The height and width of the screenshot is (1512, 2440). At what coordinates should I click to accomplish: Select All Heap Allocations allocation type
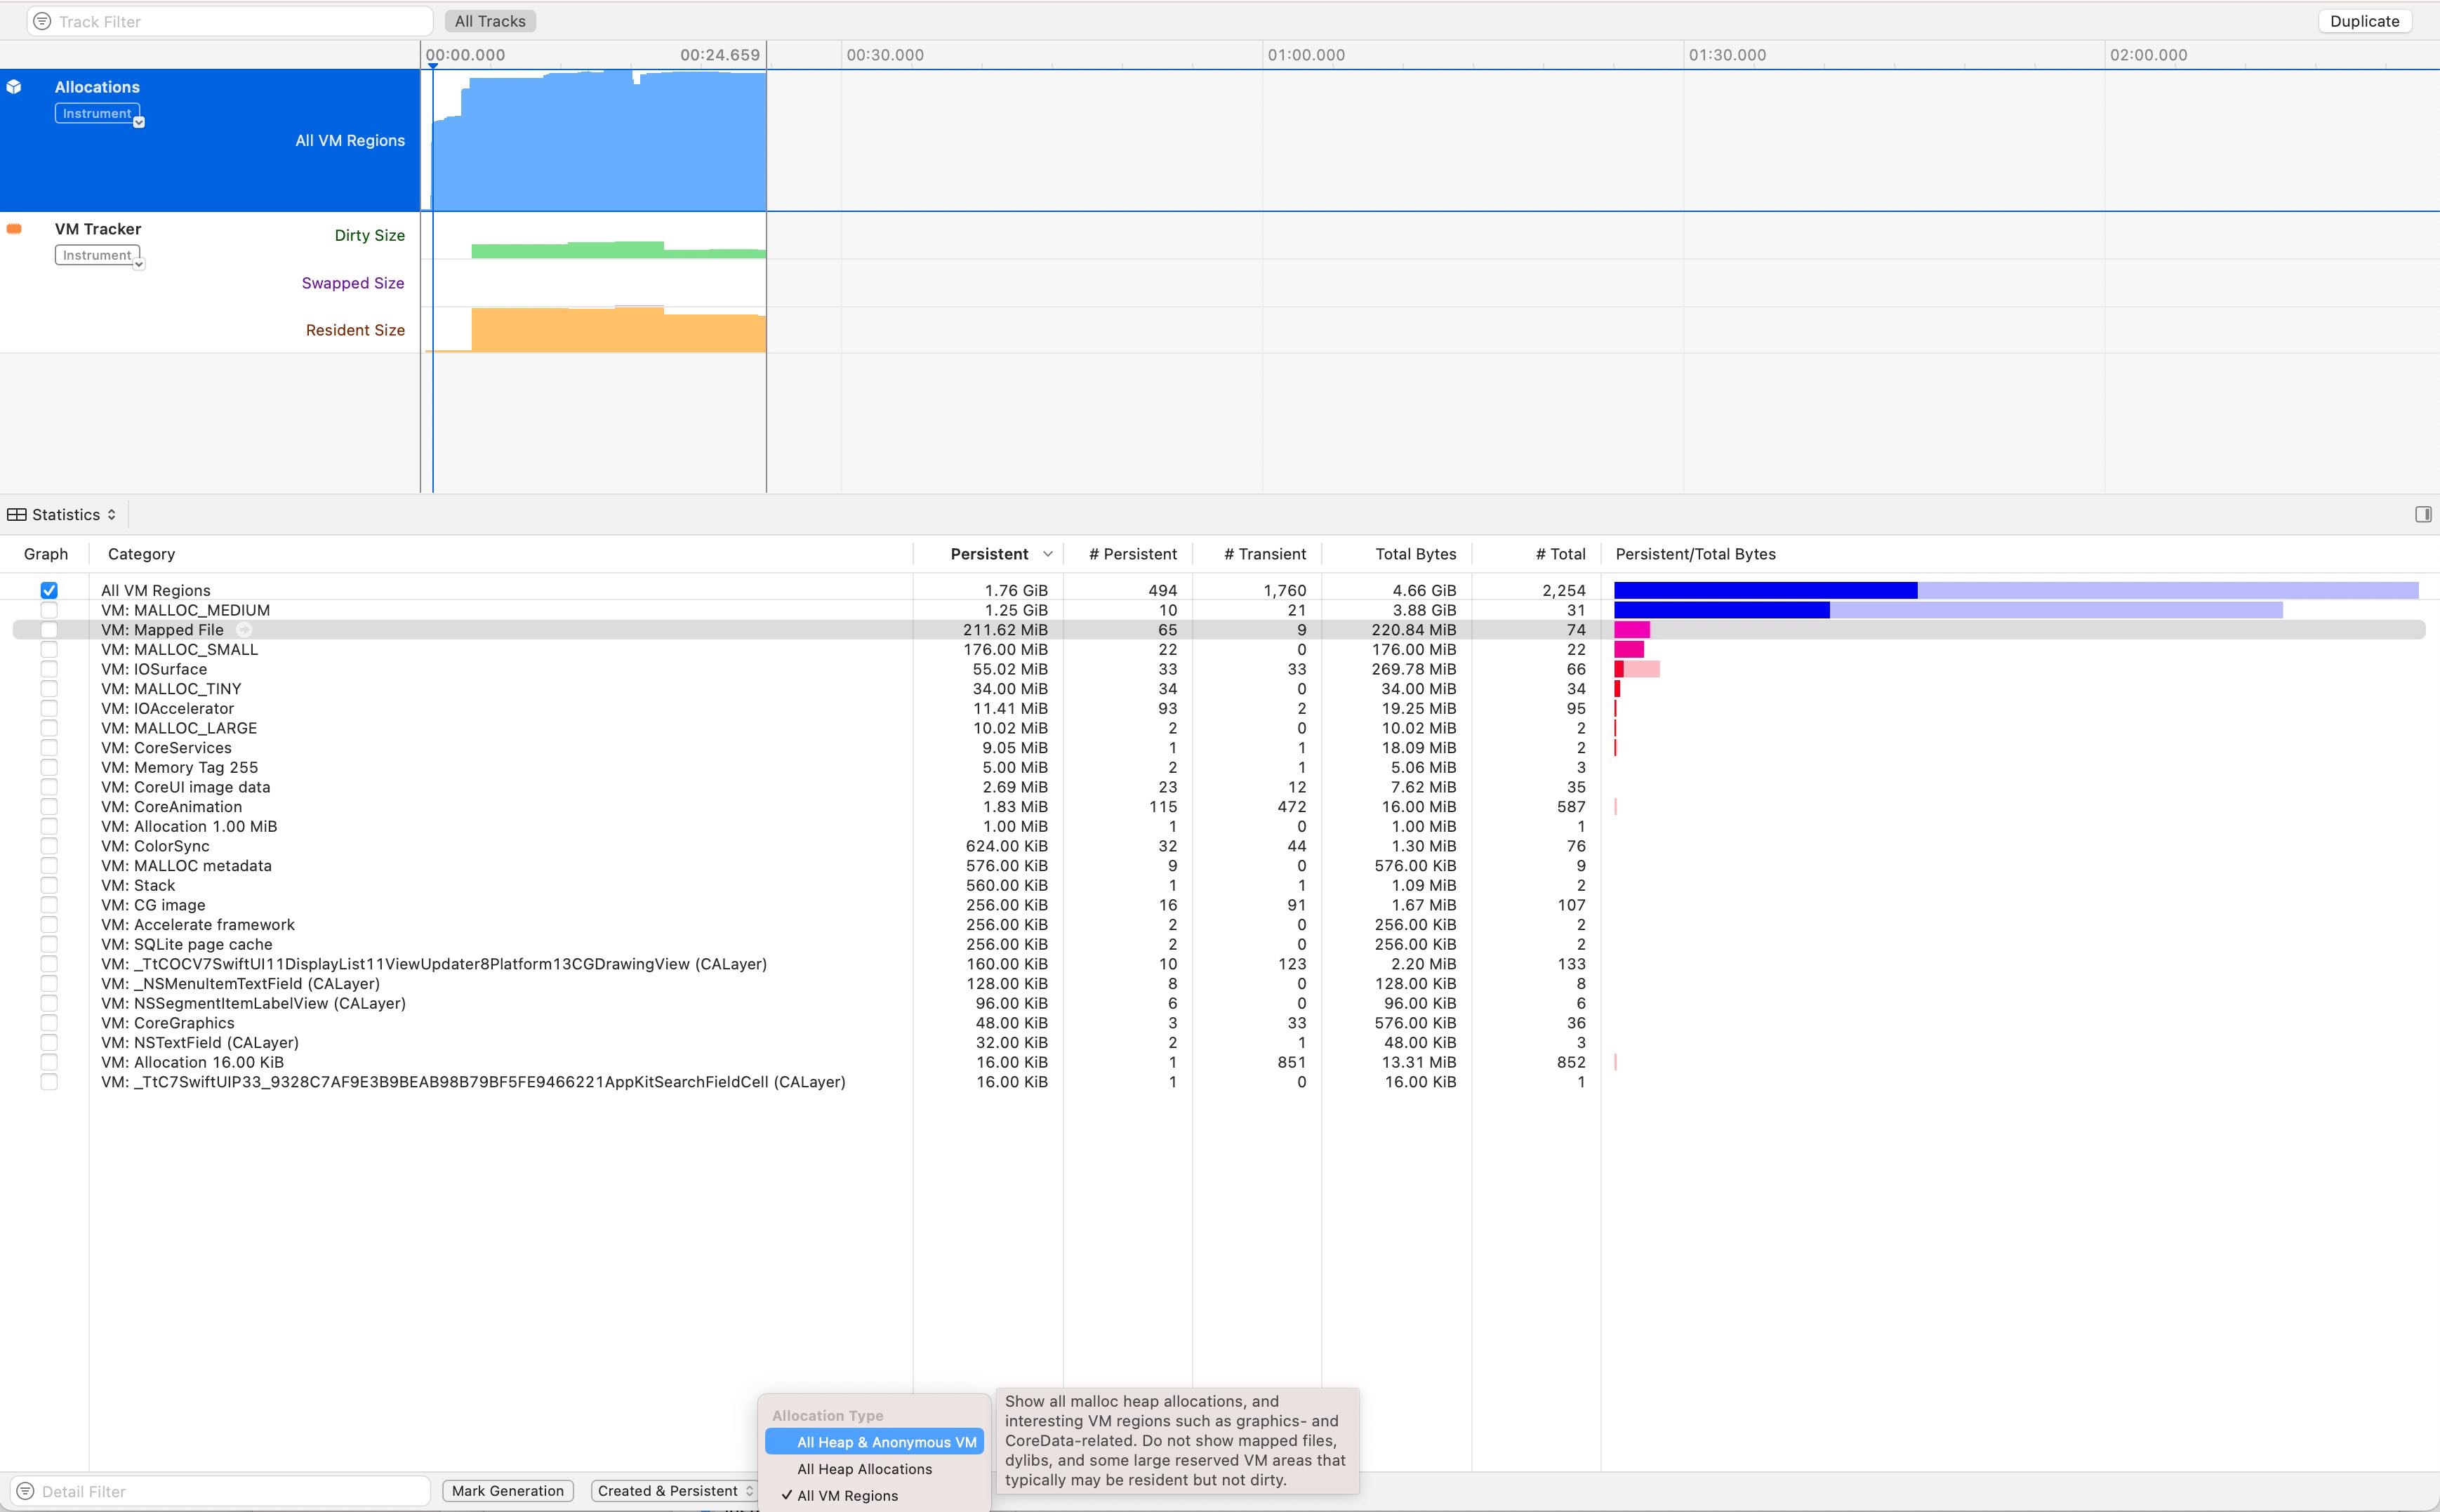[864, 1468]
